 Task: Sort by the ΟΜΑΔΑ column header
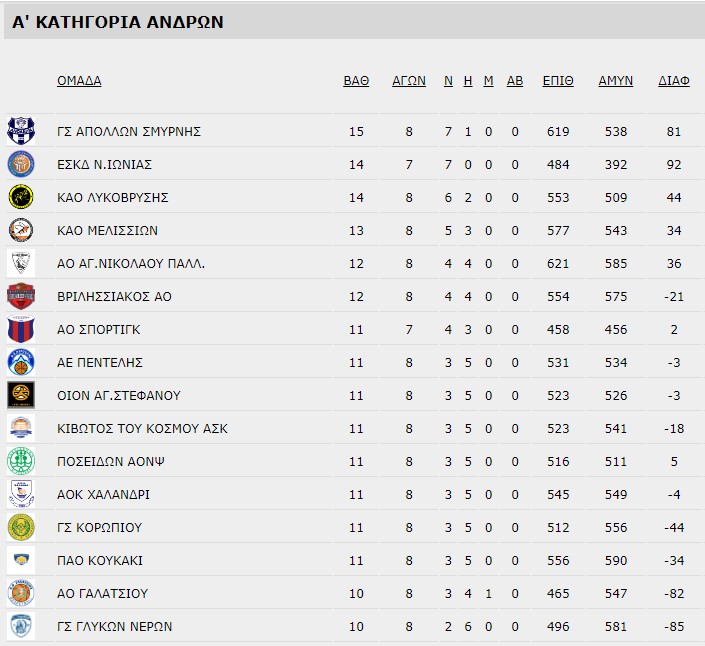click(79, 81)
